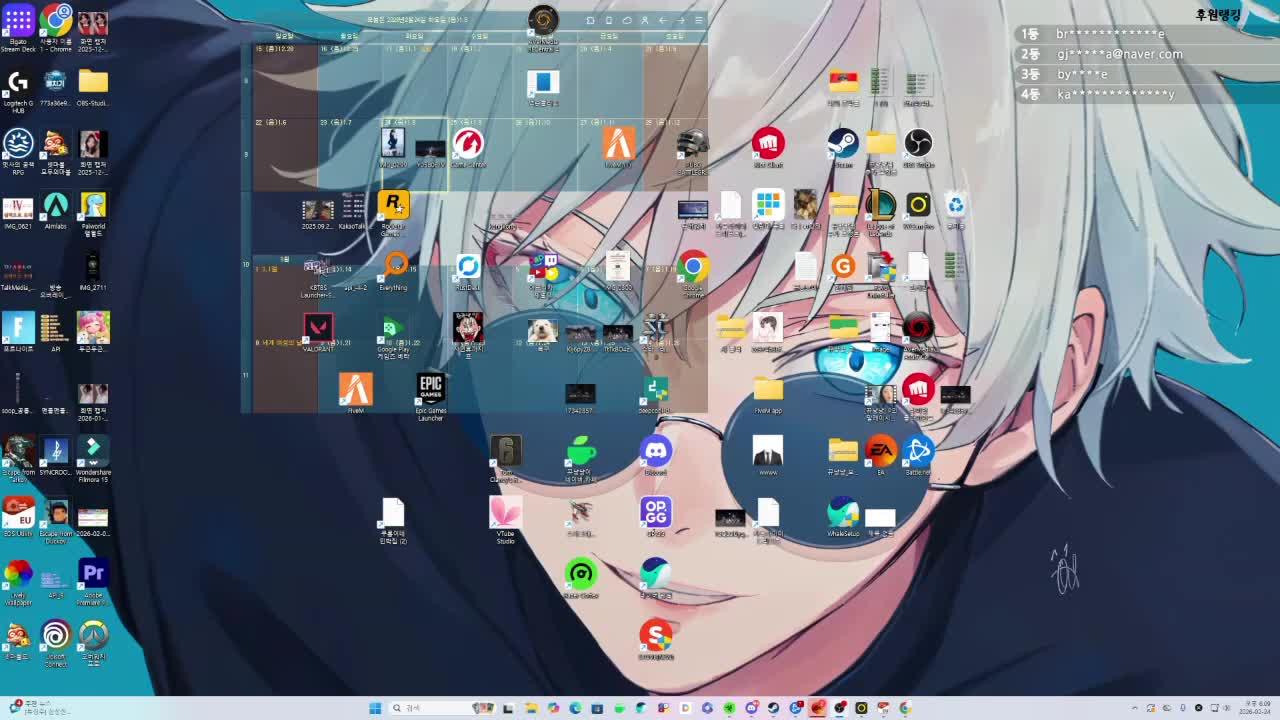This screenshot has height=720, width=1280.
Task: Click the Windows Start button on the taskbar
Action: [x=375, y=708]
